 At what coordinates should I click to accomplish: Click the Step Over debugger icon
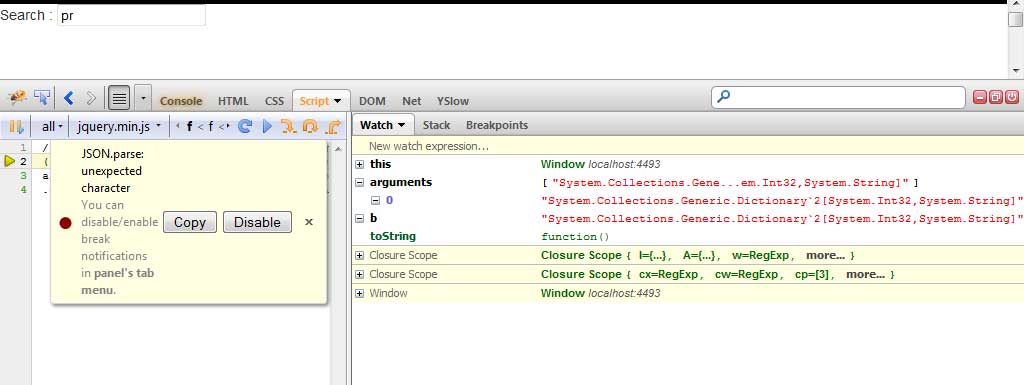[x=310, y=127]
